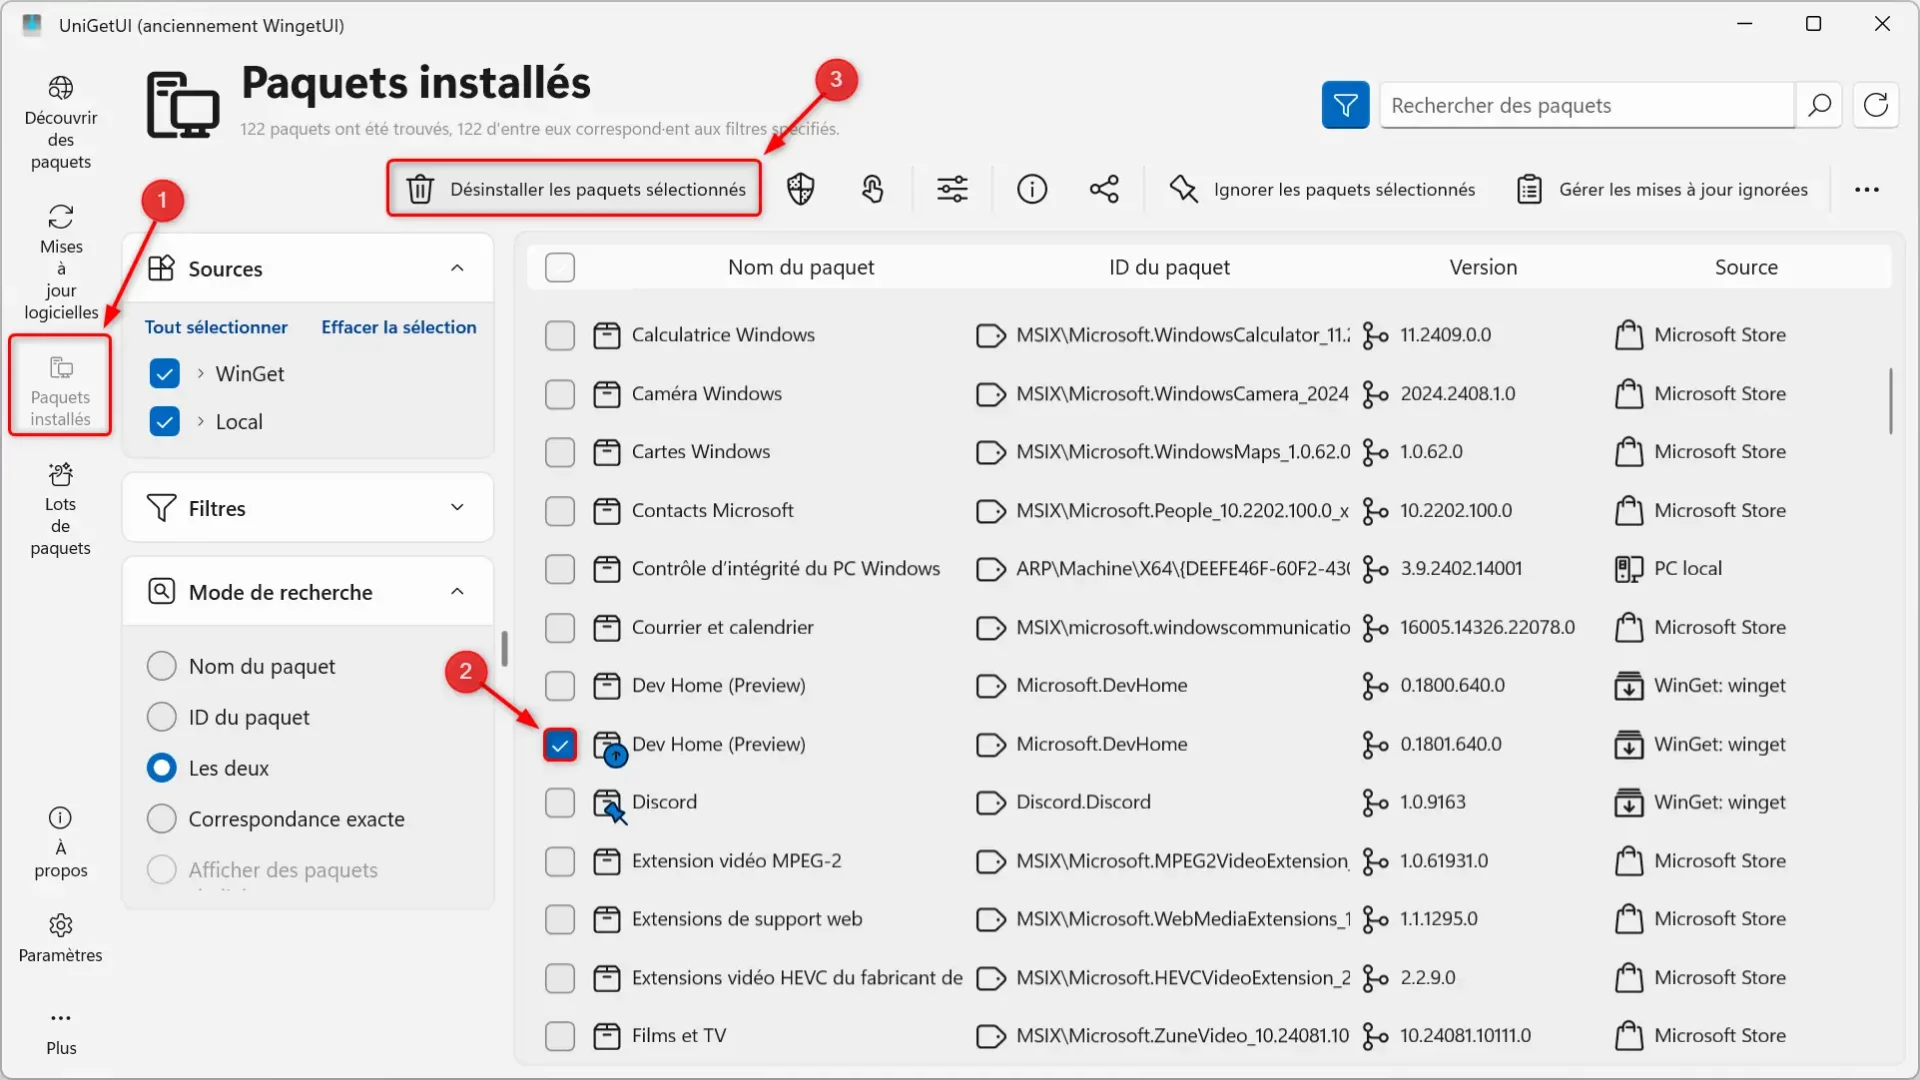Screen dimensions: 1920x1080
Task: Check the Caméra Windows checkbox
Action: click(560, 394)
